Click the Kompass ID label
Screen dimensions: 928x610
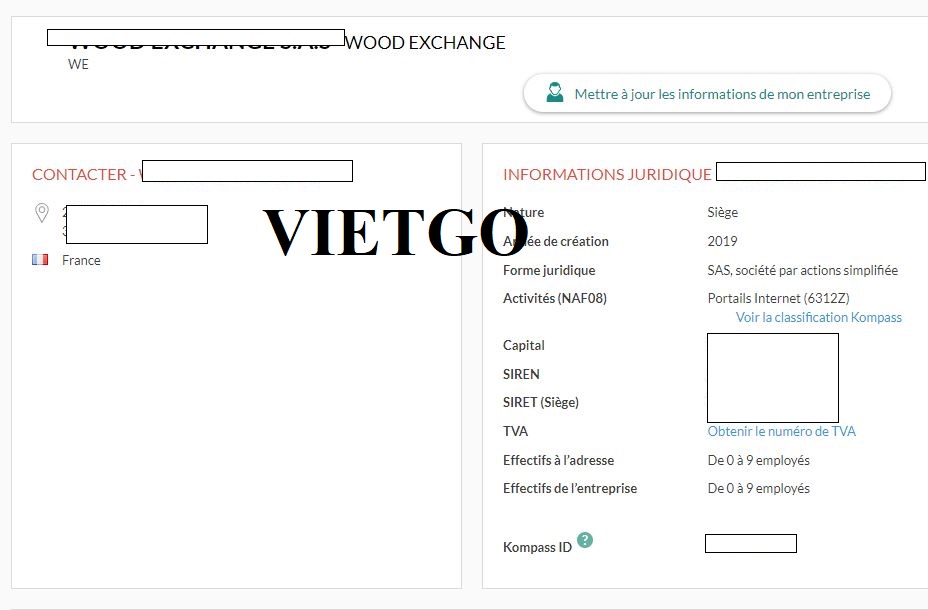[537, 547]
